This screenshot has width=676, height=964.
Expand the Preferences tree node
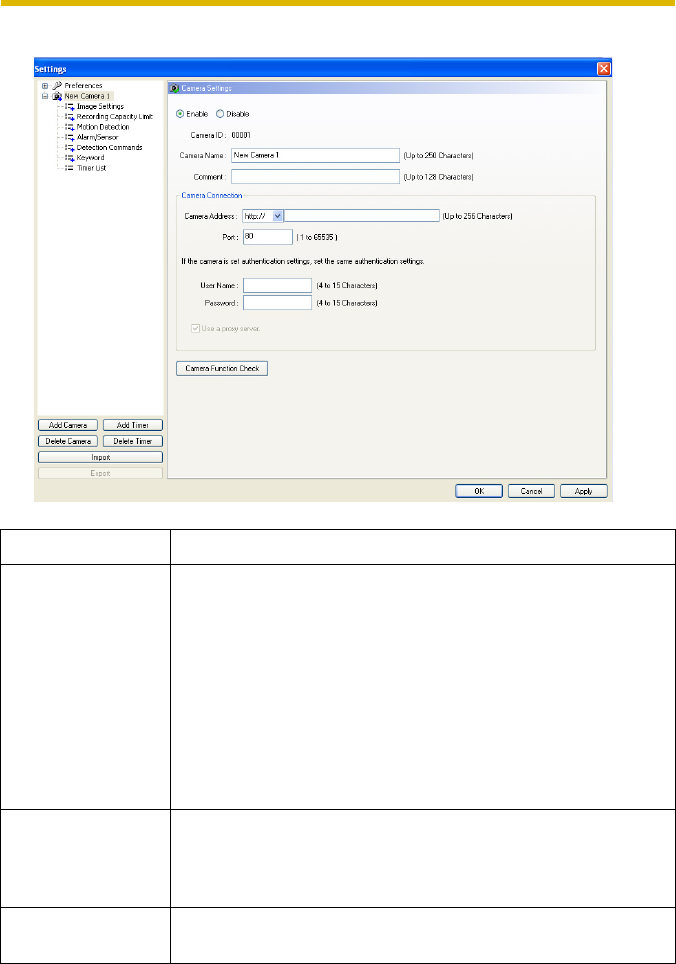point(45,85)
